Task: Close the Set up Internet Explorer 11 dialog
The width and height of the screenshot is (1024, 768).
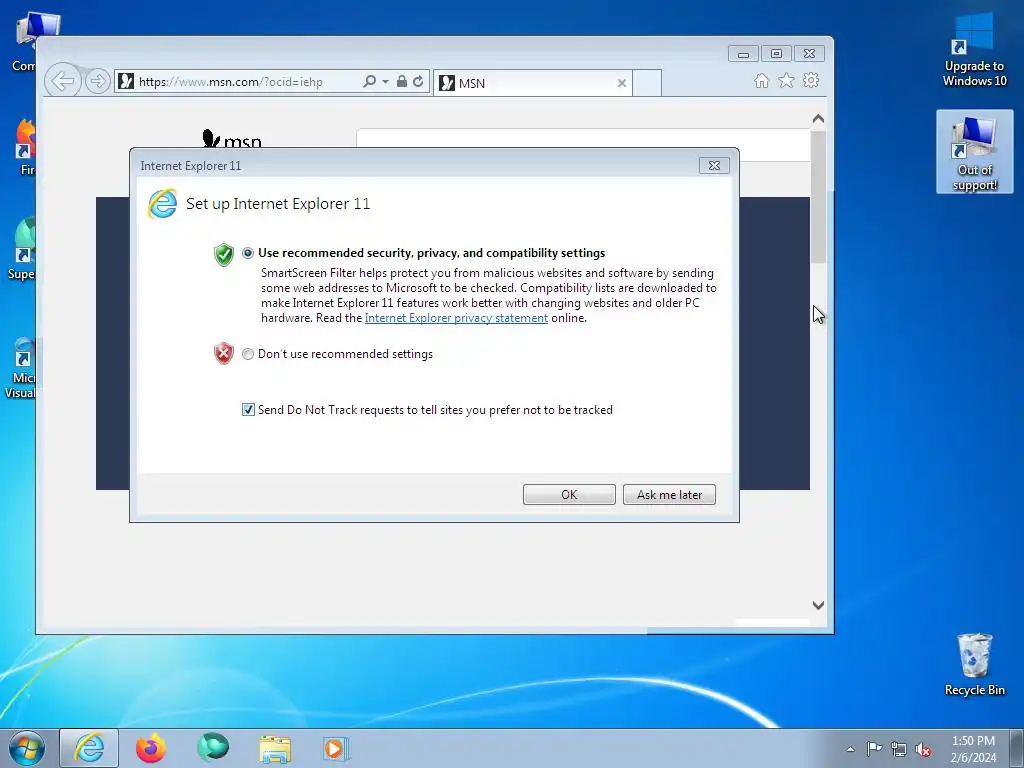Action: click(x=714, y=166)
